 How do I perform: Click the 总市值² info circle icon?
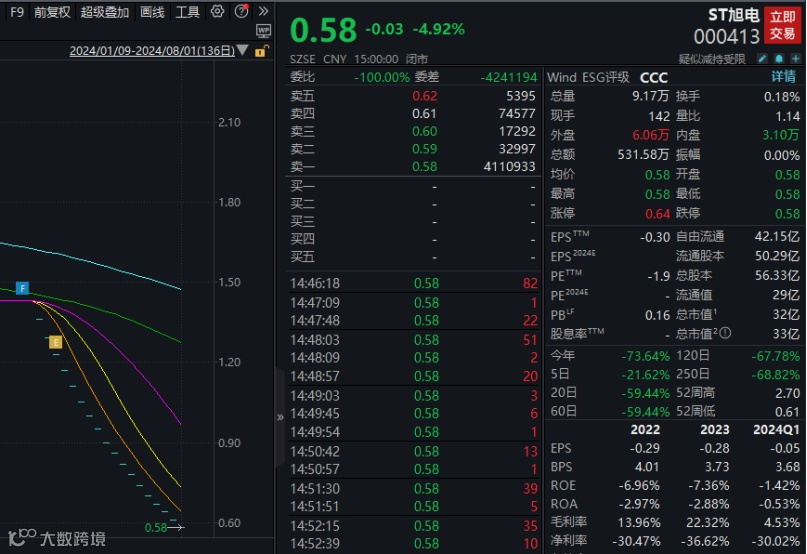point(725,334)
